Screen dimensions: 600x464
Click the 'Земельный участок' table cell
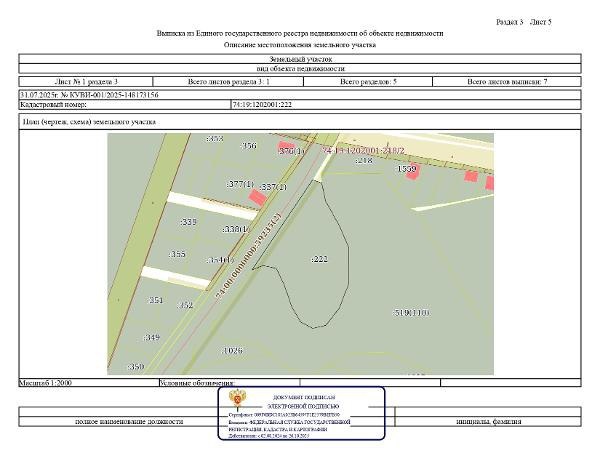pos(300,59)
